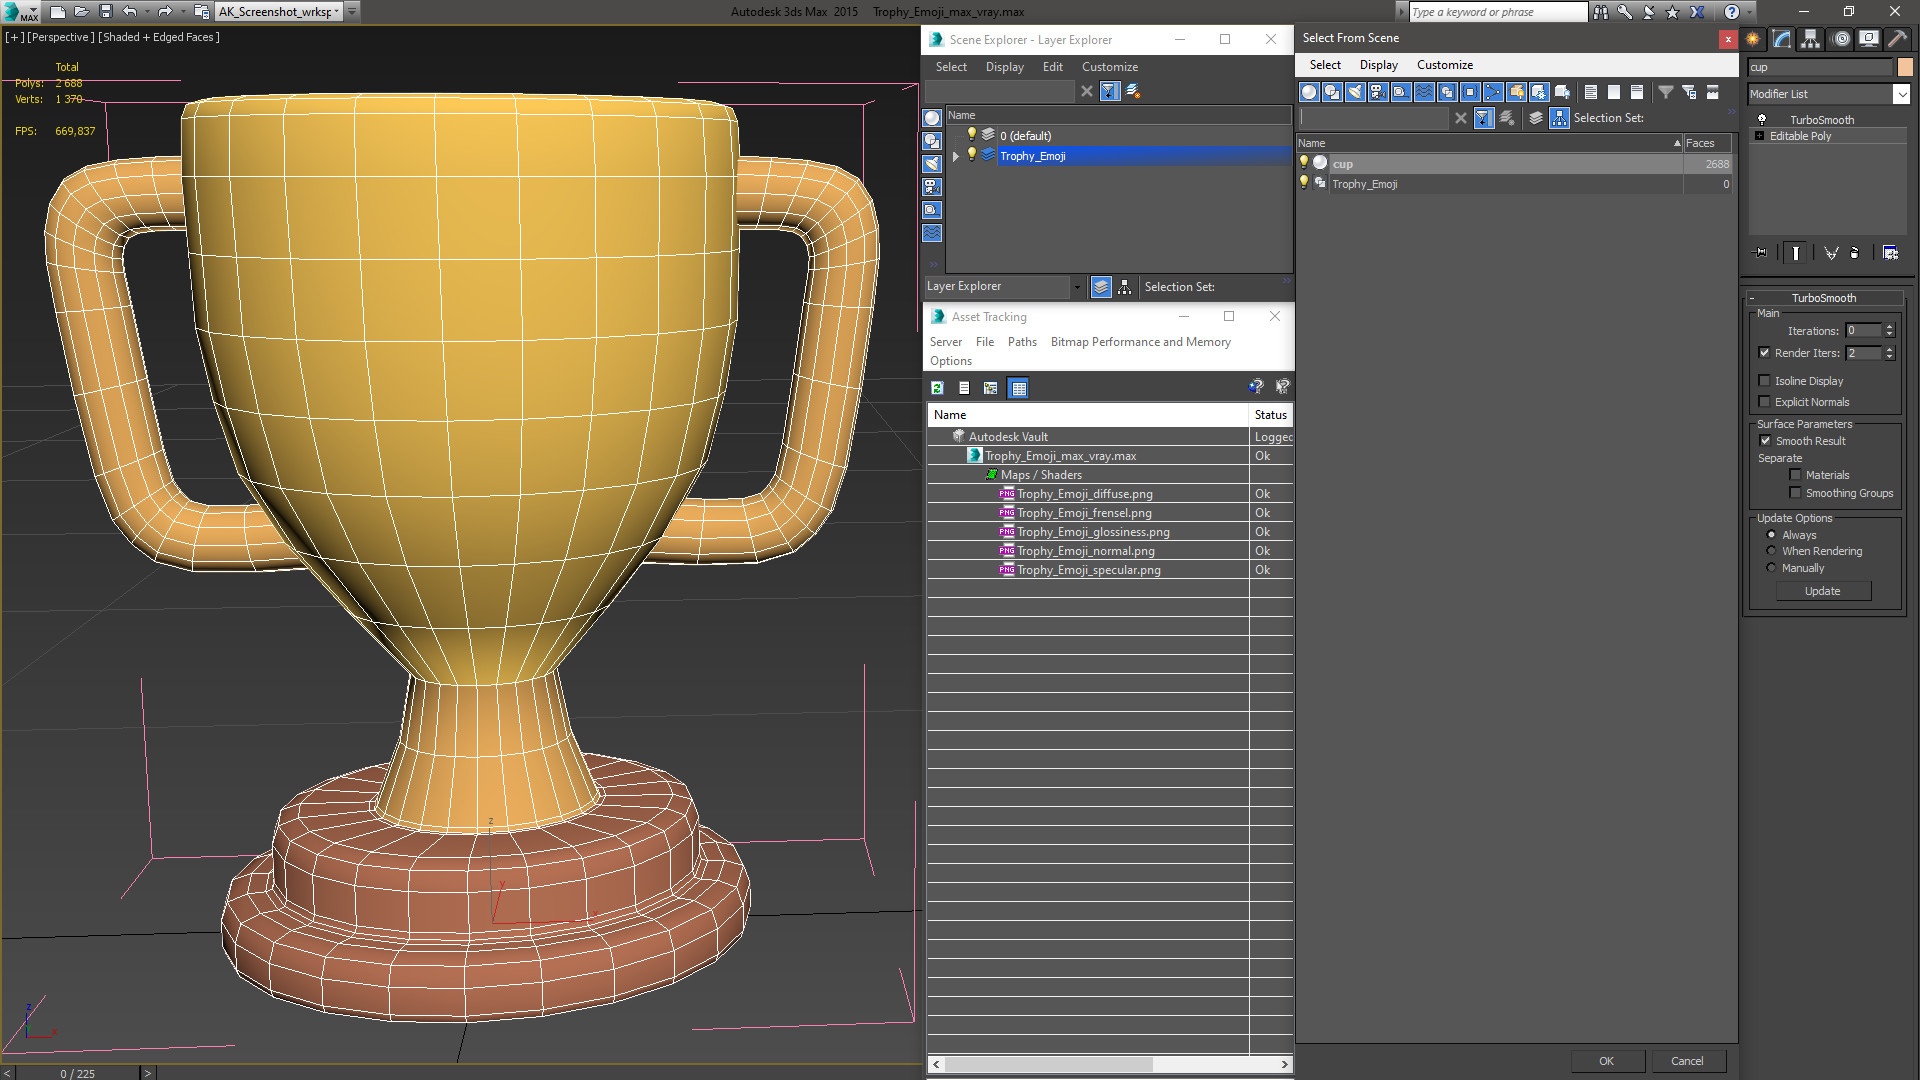Click the Update button in TurboSmooth

pyautogui.click(x=1821, y=589)
